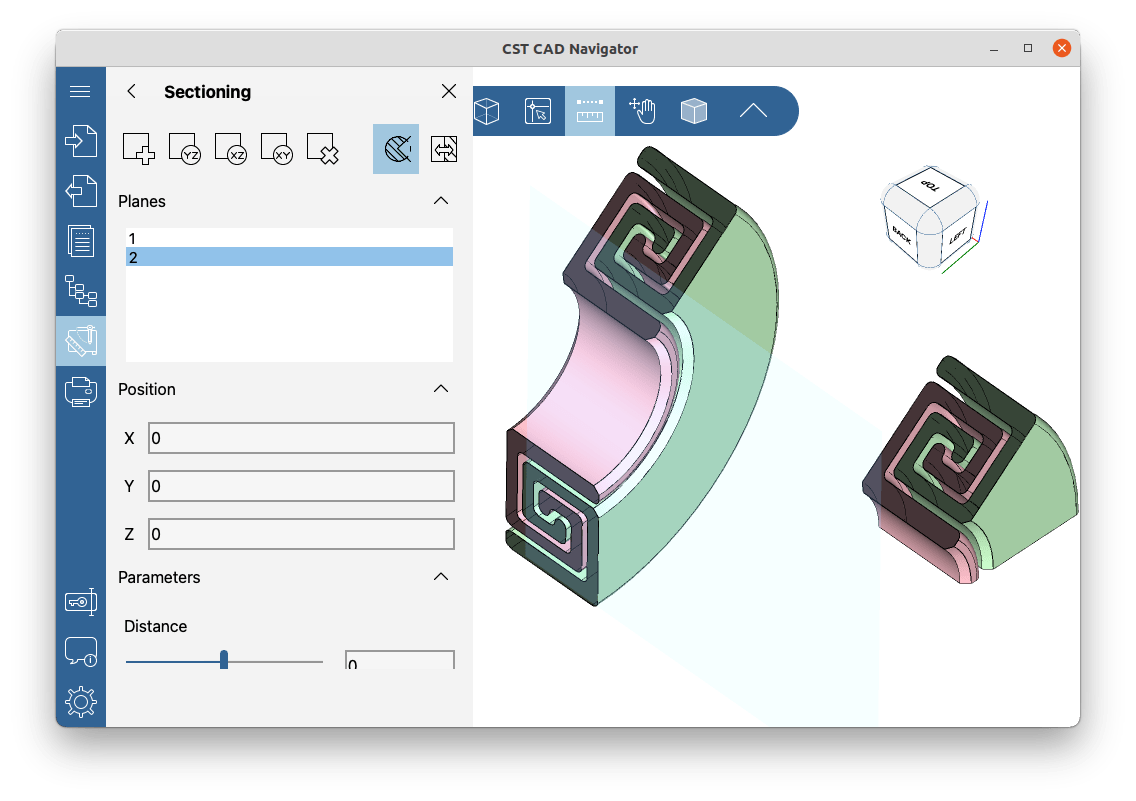The image size is (1136, 801).
Task: Delete the selected sectioning plane
Action: pyautogui.click(x=322, y=148)
